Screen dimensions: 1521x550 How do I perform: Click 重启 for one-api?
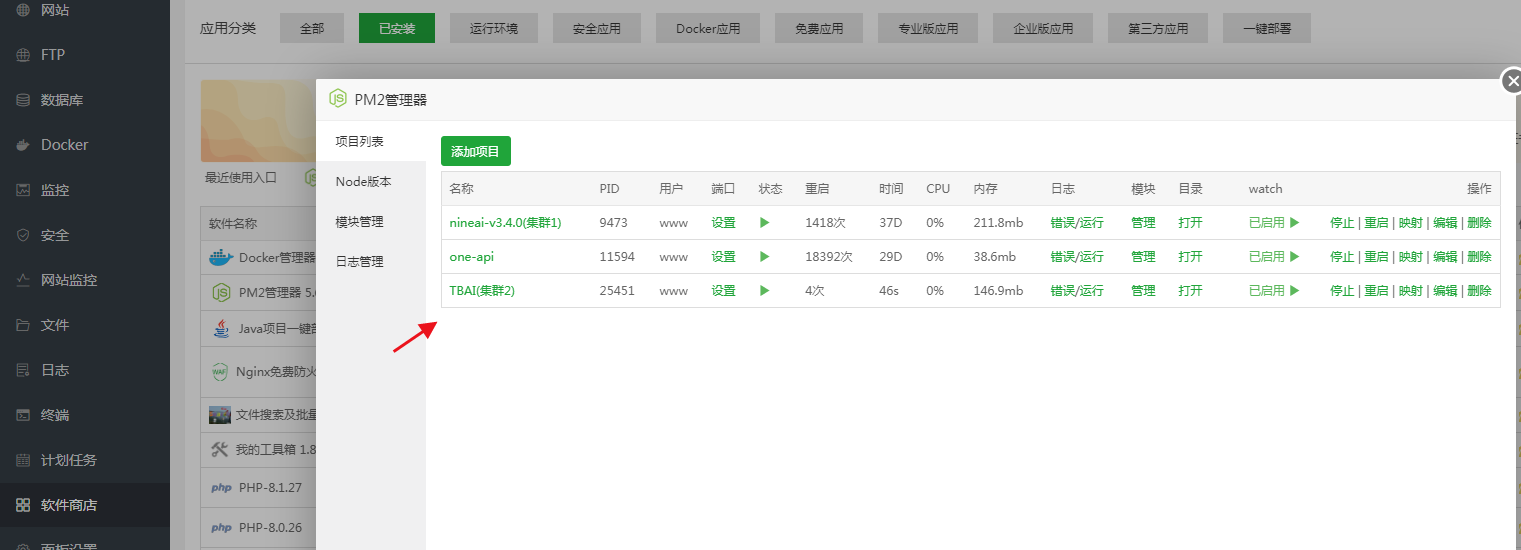[1376, 256]
